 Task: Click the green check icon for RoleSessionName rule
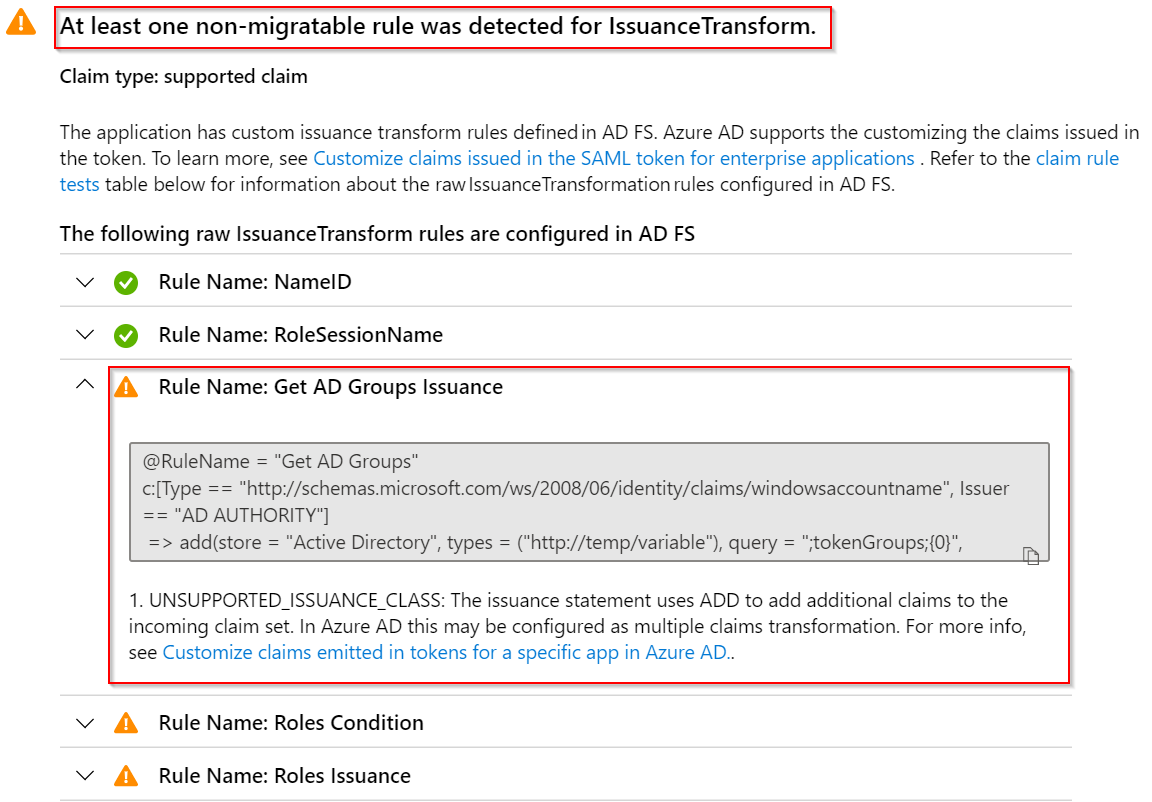(x=125, y=335)
